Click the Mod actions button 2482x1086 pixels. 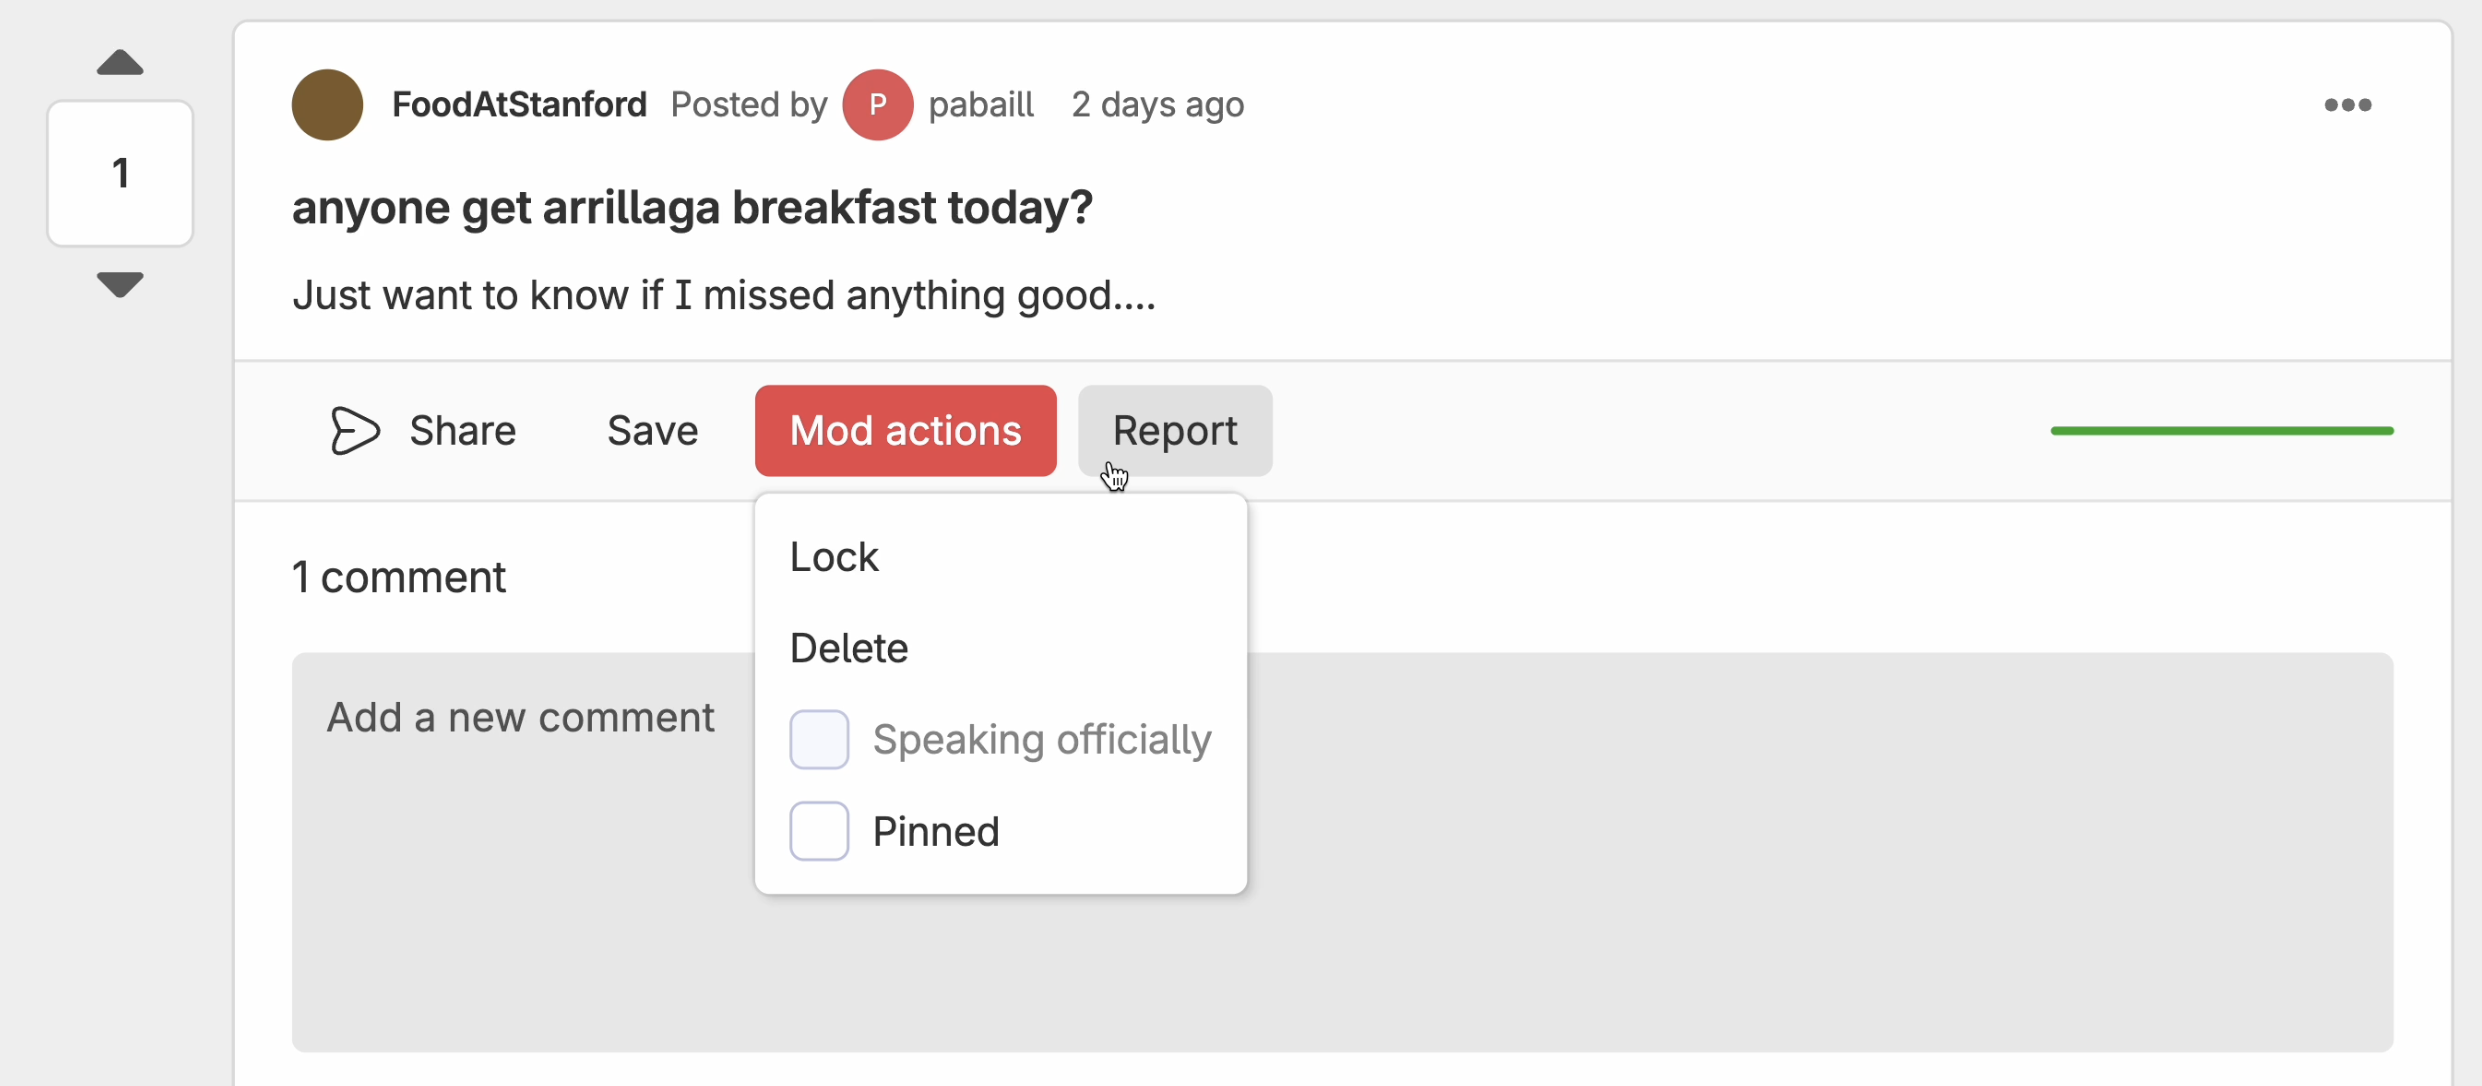coord(904,430)
